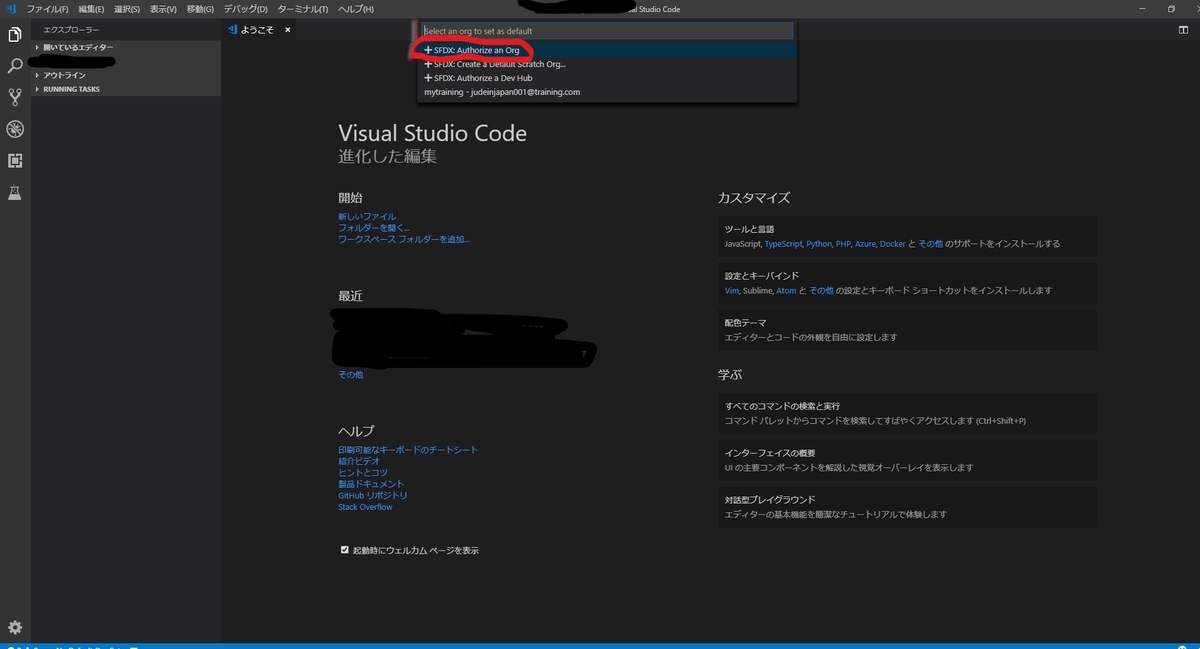The image size is (1200, 649).
Task: Open the Debug view in activity bar
Action: click(x=15, y=129)
